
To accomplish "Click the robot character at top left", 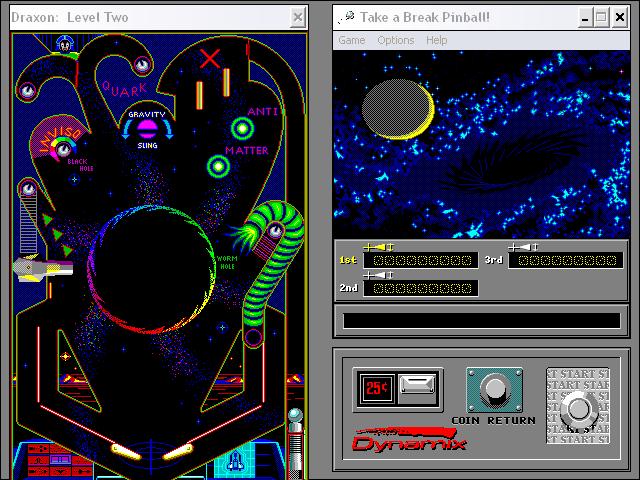I will [x=64, y=44].
